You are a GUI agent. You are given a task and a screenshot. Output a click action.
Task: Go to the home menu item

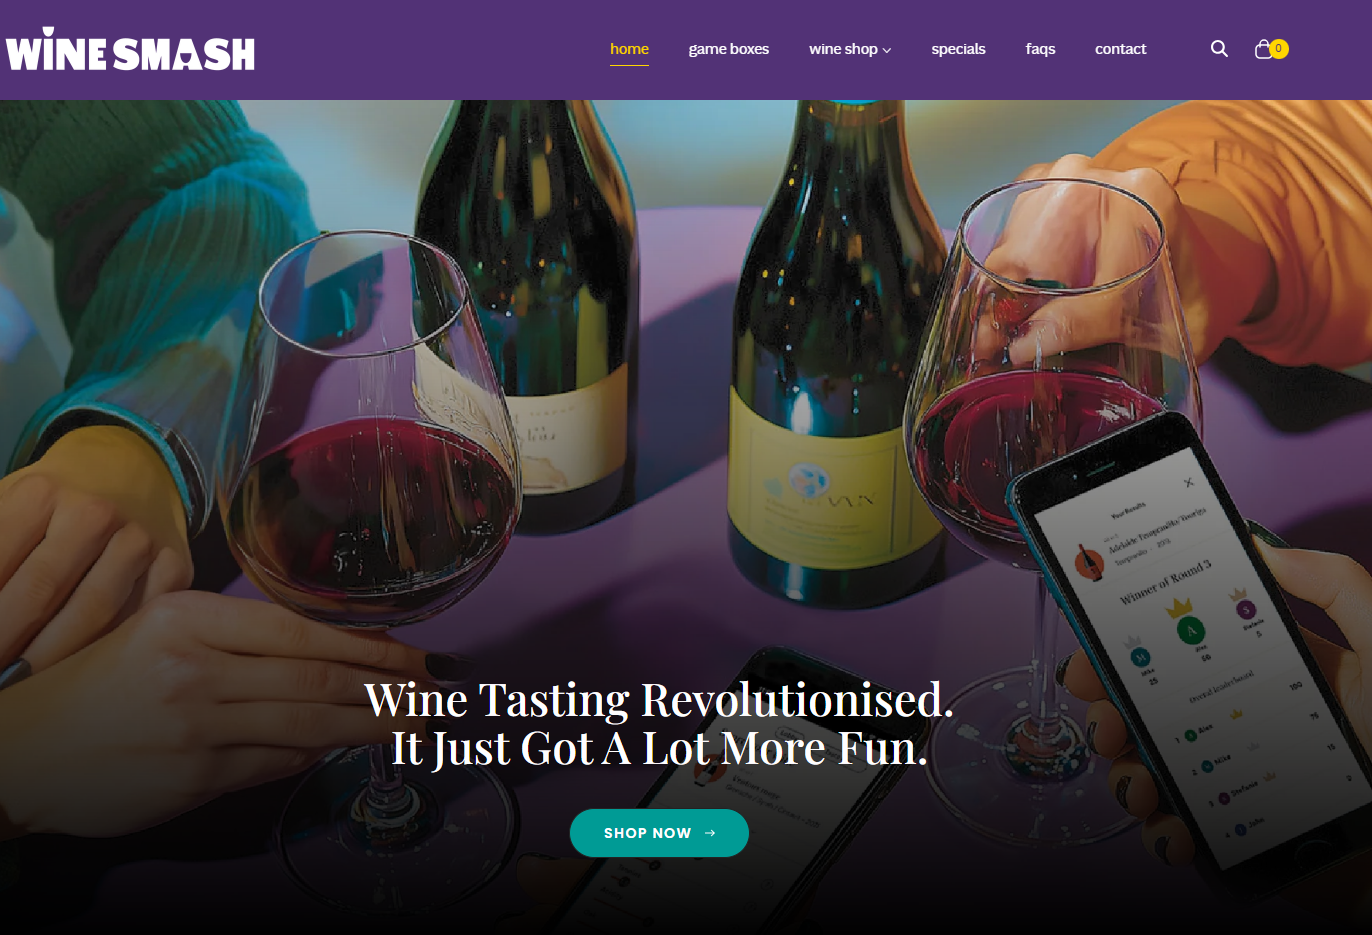click(x=629, y=49)
